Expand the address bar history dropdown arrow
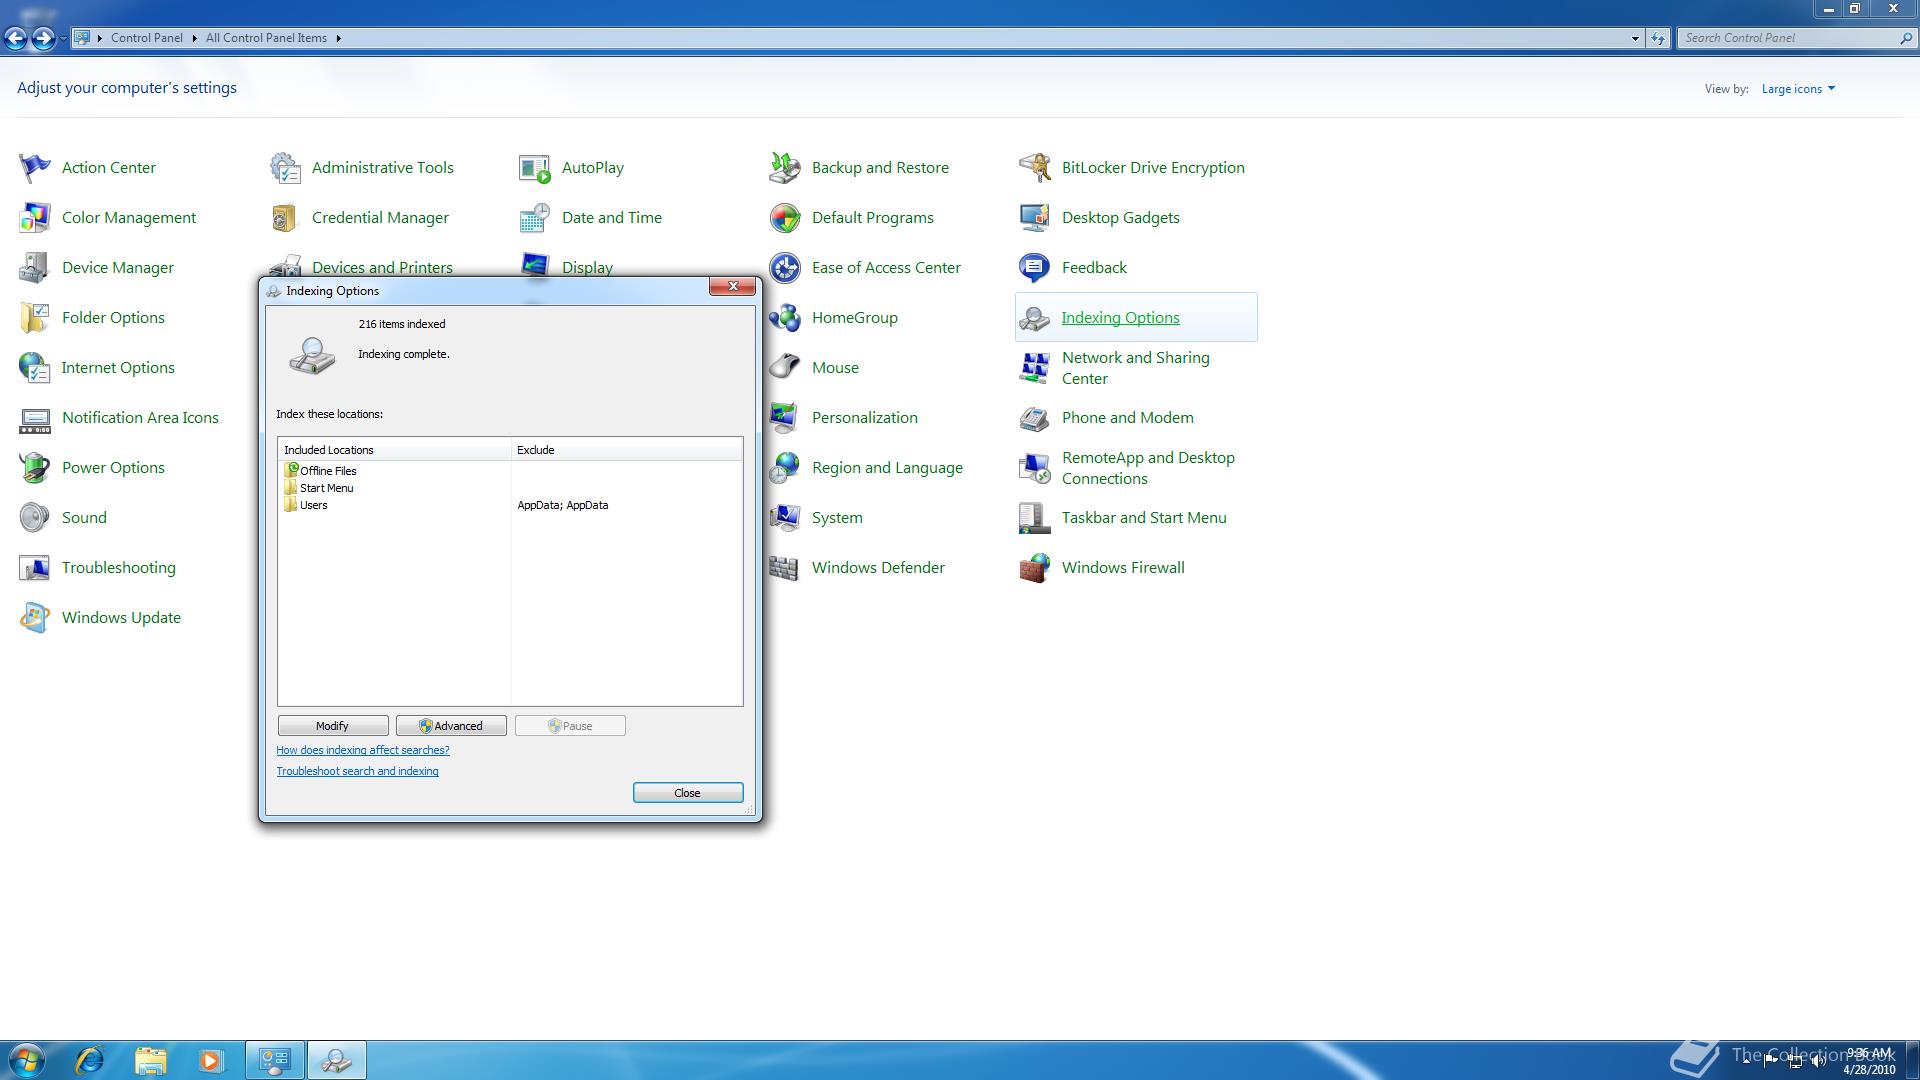This screenshot has height=1080, width=1920. [x=1635, y=38]
